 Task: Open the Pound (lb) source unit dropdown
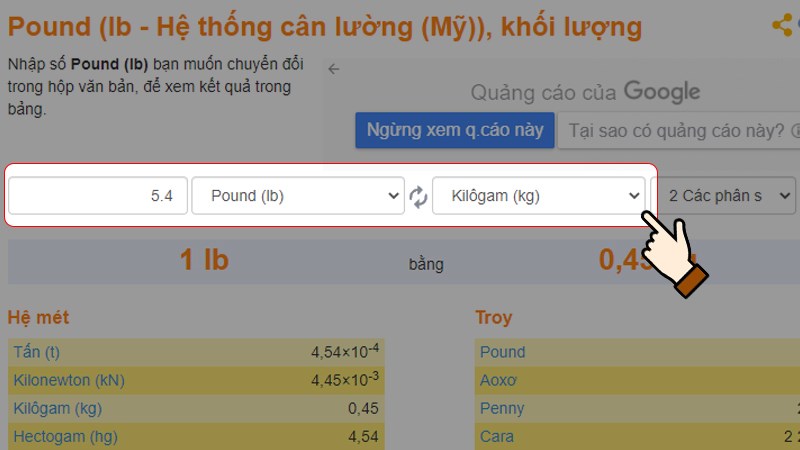point(298,195)
